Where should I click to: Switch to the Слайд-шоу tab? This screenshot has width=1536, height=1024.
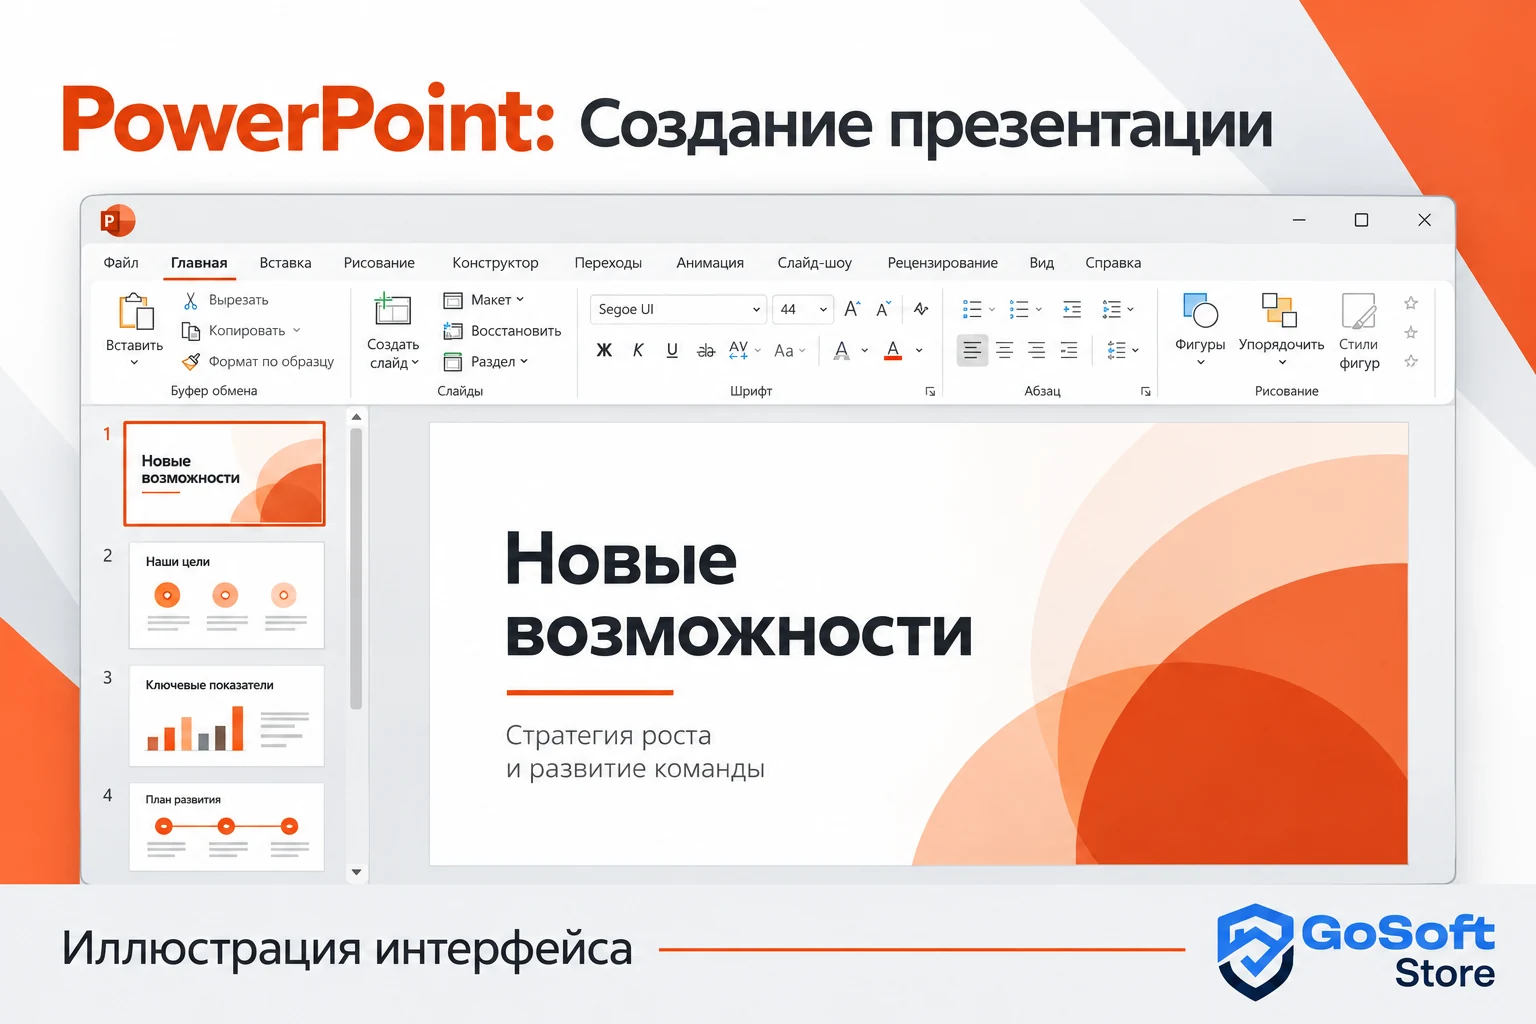click(x=815, y=263)
